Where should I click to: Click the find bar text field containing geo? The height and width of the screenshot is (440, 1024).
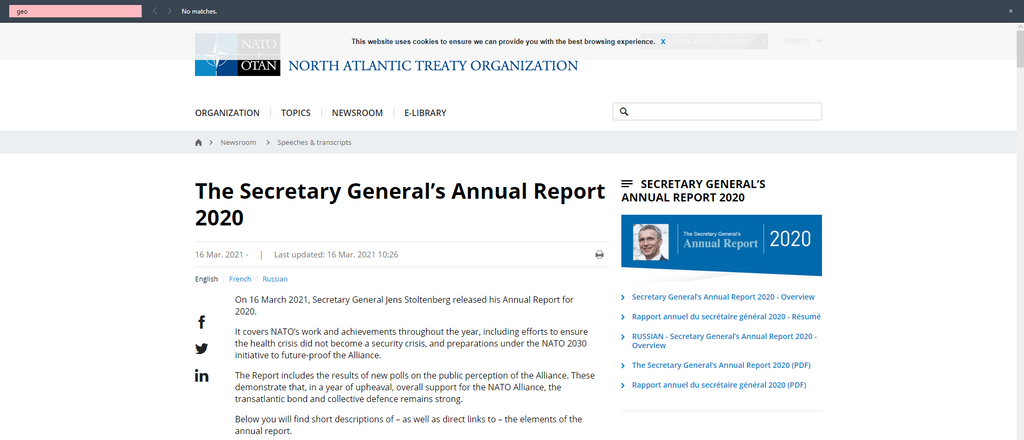75,11
